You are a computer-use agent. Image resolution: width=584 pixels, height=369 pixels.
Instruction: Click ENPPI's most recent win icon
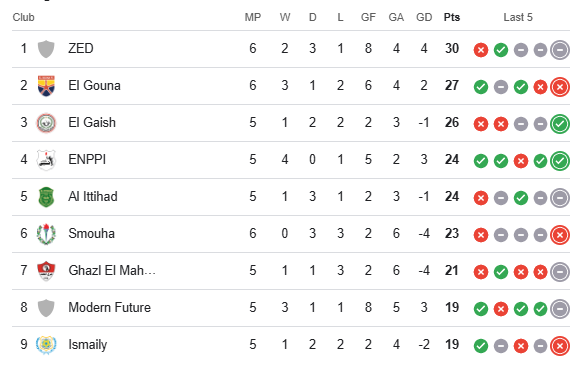click(560, 161)
